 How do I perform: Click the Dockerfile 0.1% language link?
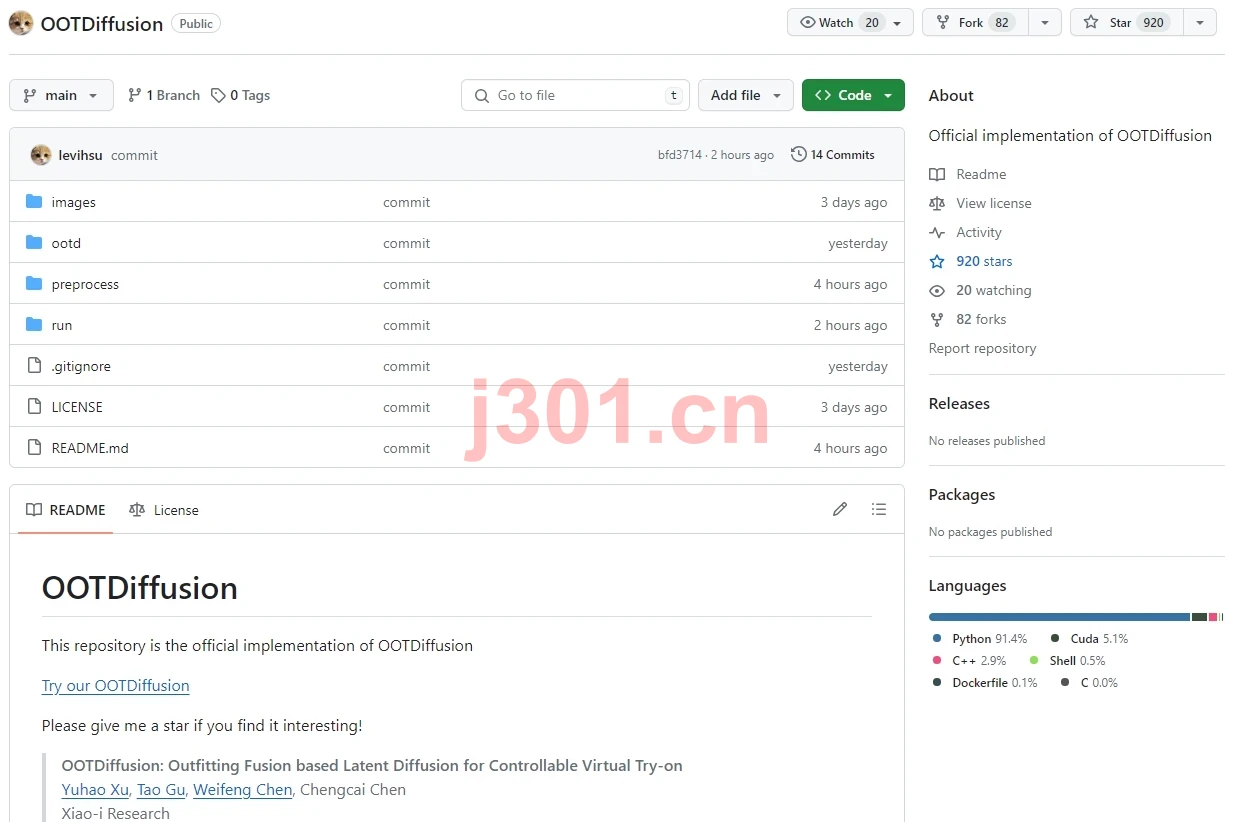[x=985, y=683]
